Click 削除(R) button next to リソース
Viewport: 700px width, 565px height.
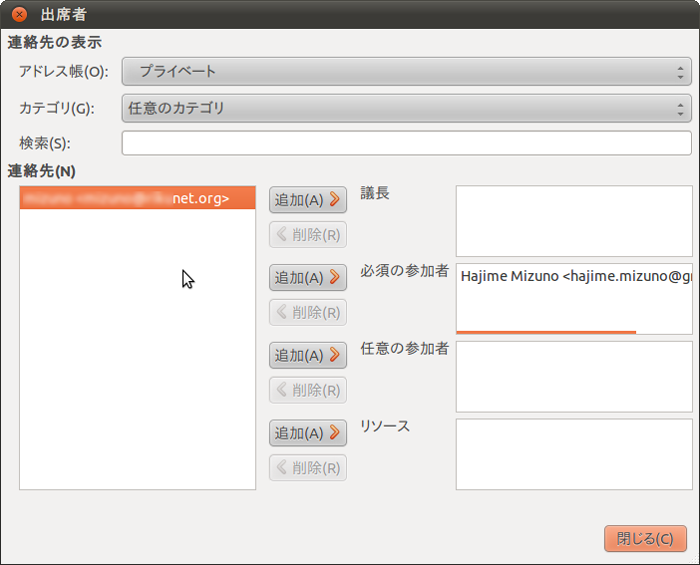click(308, 468)
